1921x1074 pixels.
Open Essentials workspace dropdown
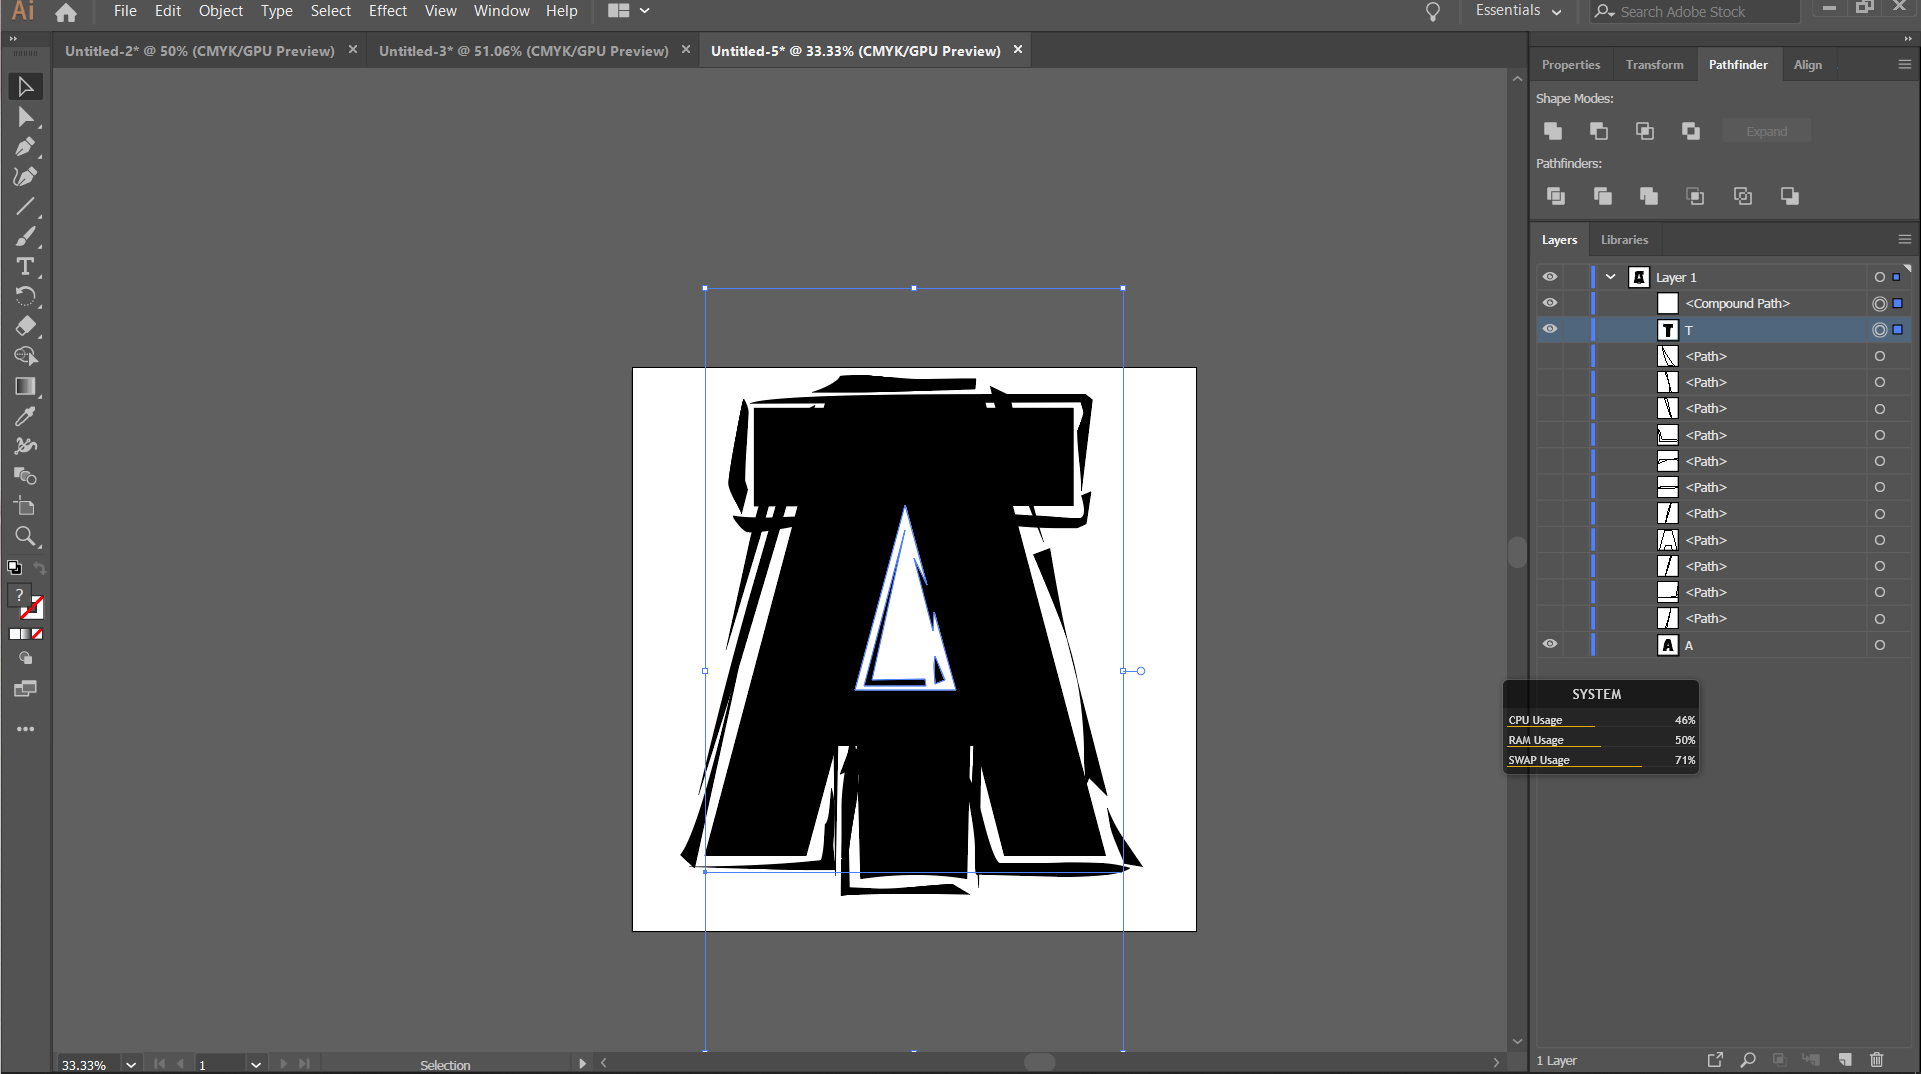coord(1518,11)
